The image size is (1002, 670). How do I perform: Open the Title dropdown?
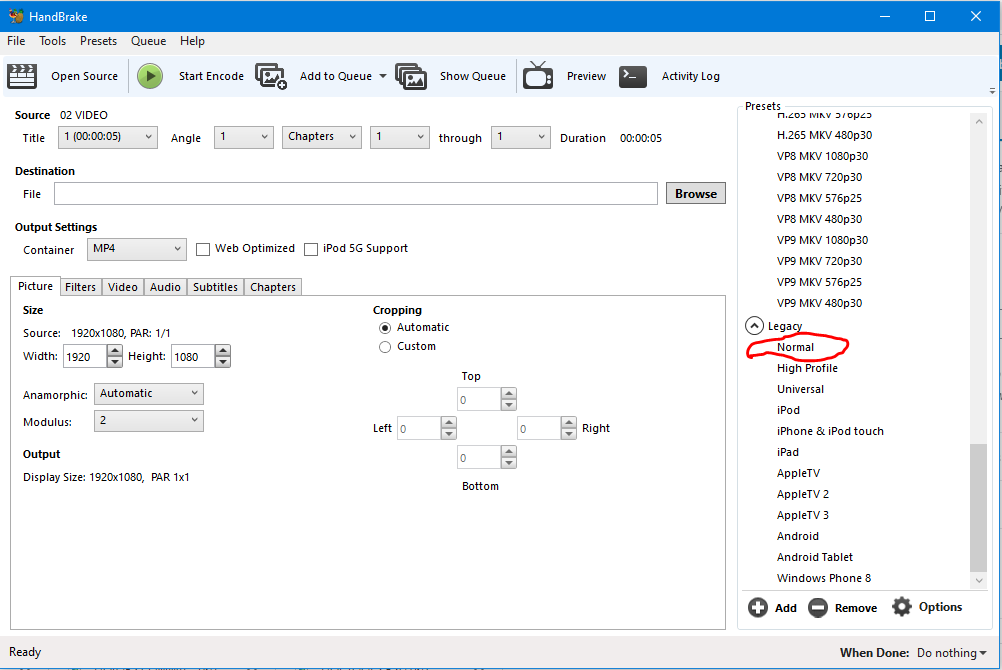point(107,137)
